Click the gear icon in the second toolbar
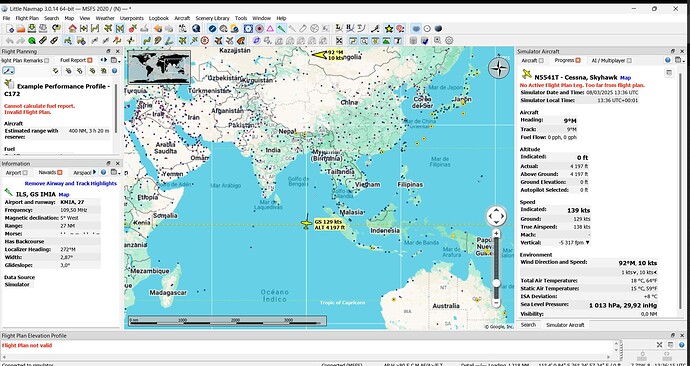Screen dimensions: 690x366 pyautogui.click(x=449, y=40)
